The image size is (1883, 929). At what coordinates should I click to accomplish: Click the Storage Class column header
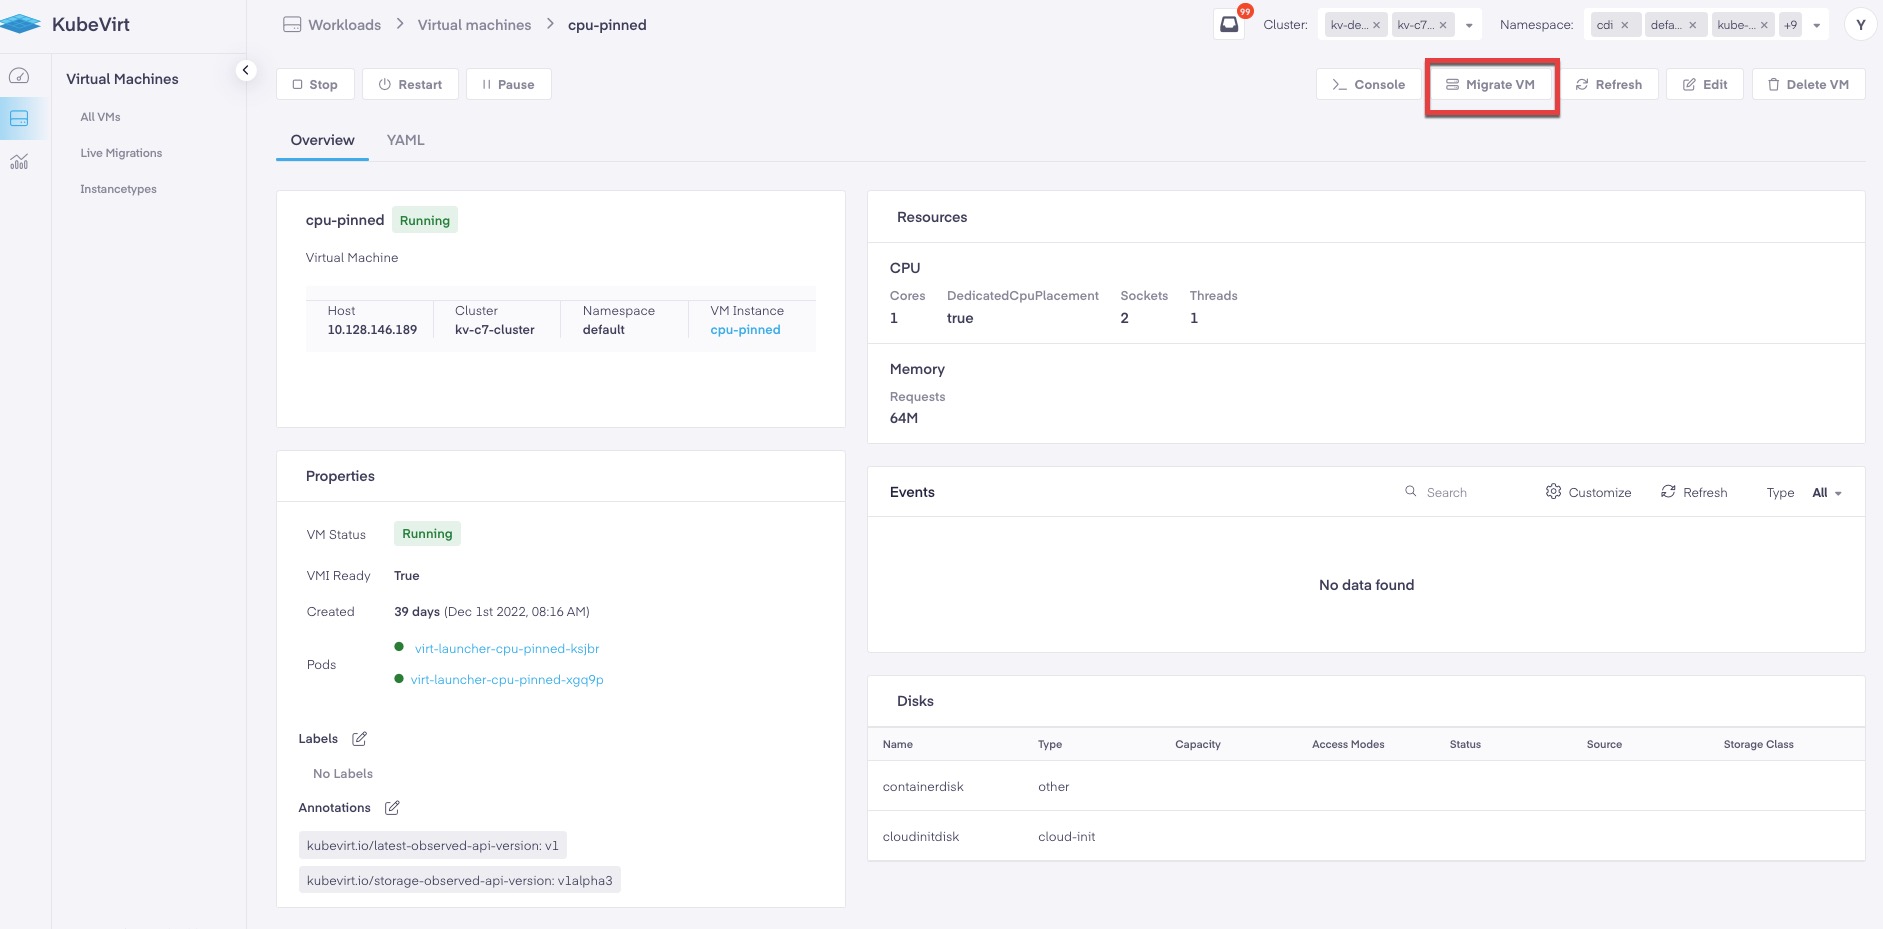1758,745
